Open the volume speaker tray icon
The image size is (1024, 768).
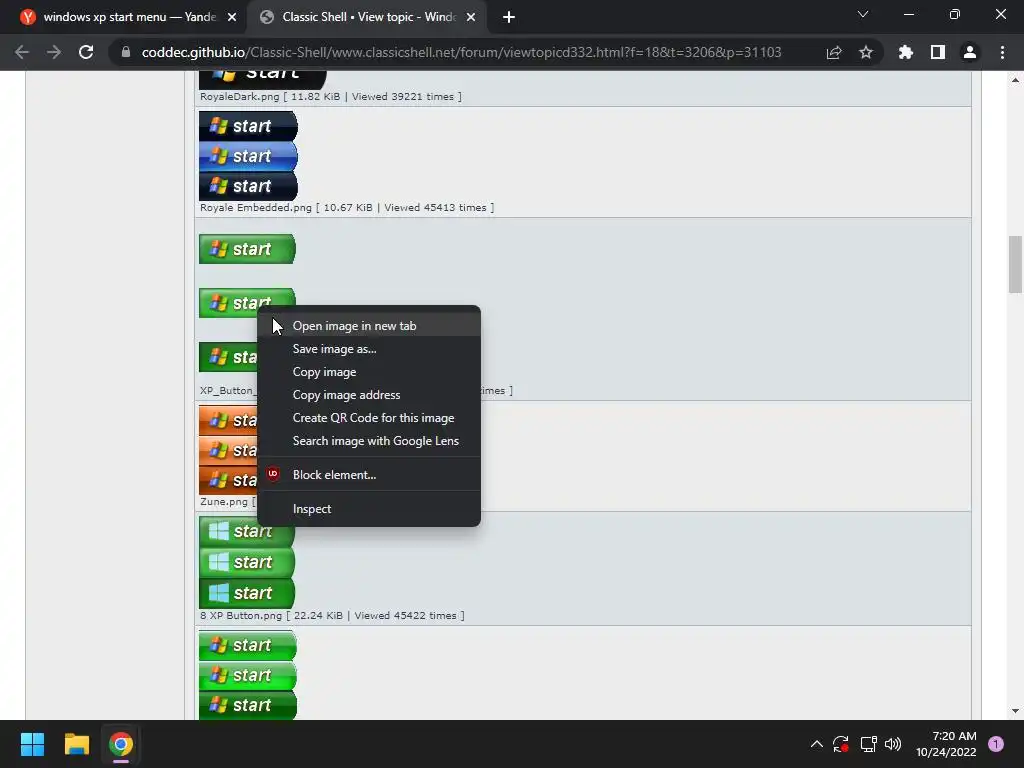(x=893, y=744)
